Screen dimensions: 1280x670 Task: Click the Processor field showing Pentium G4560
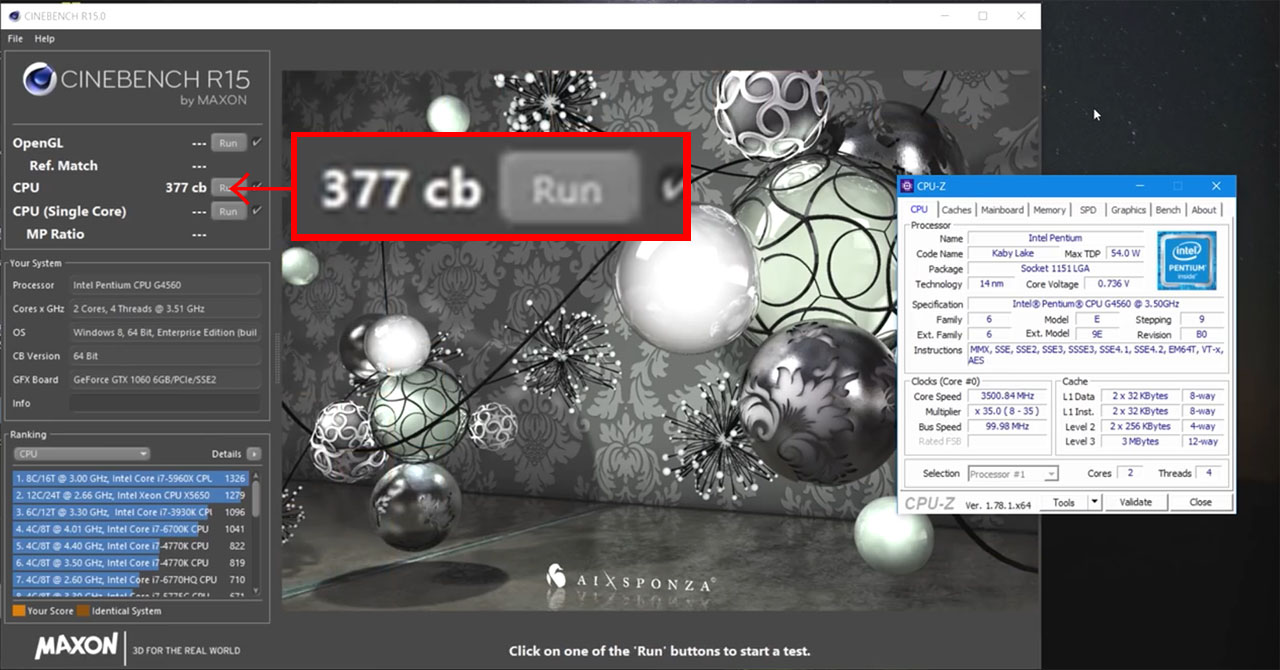point(164,285)
